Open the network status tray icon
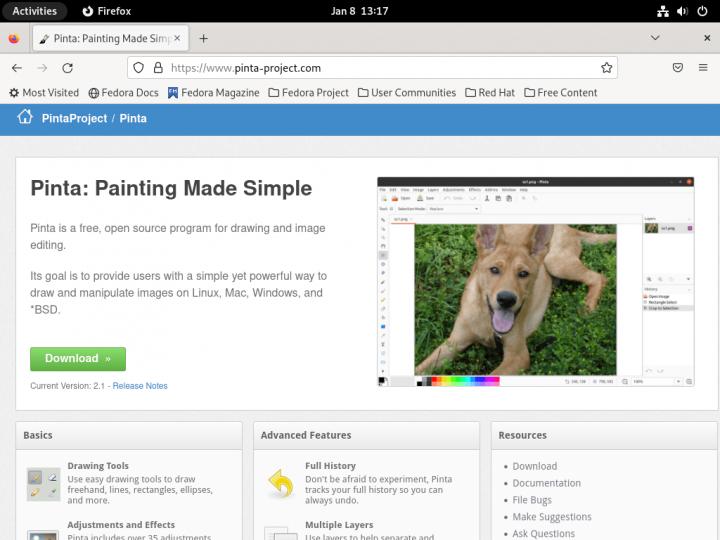The image size is (720, 540). pos(663,11)
